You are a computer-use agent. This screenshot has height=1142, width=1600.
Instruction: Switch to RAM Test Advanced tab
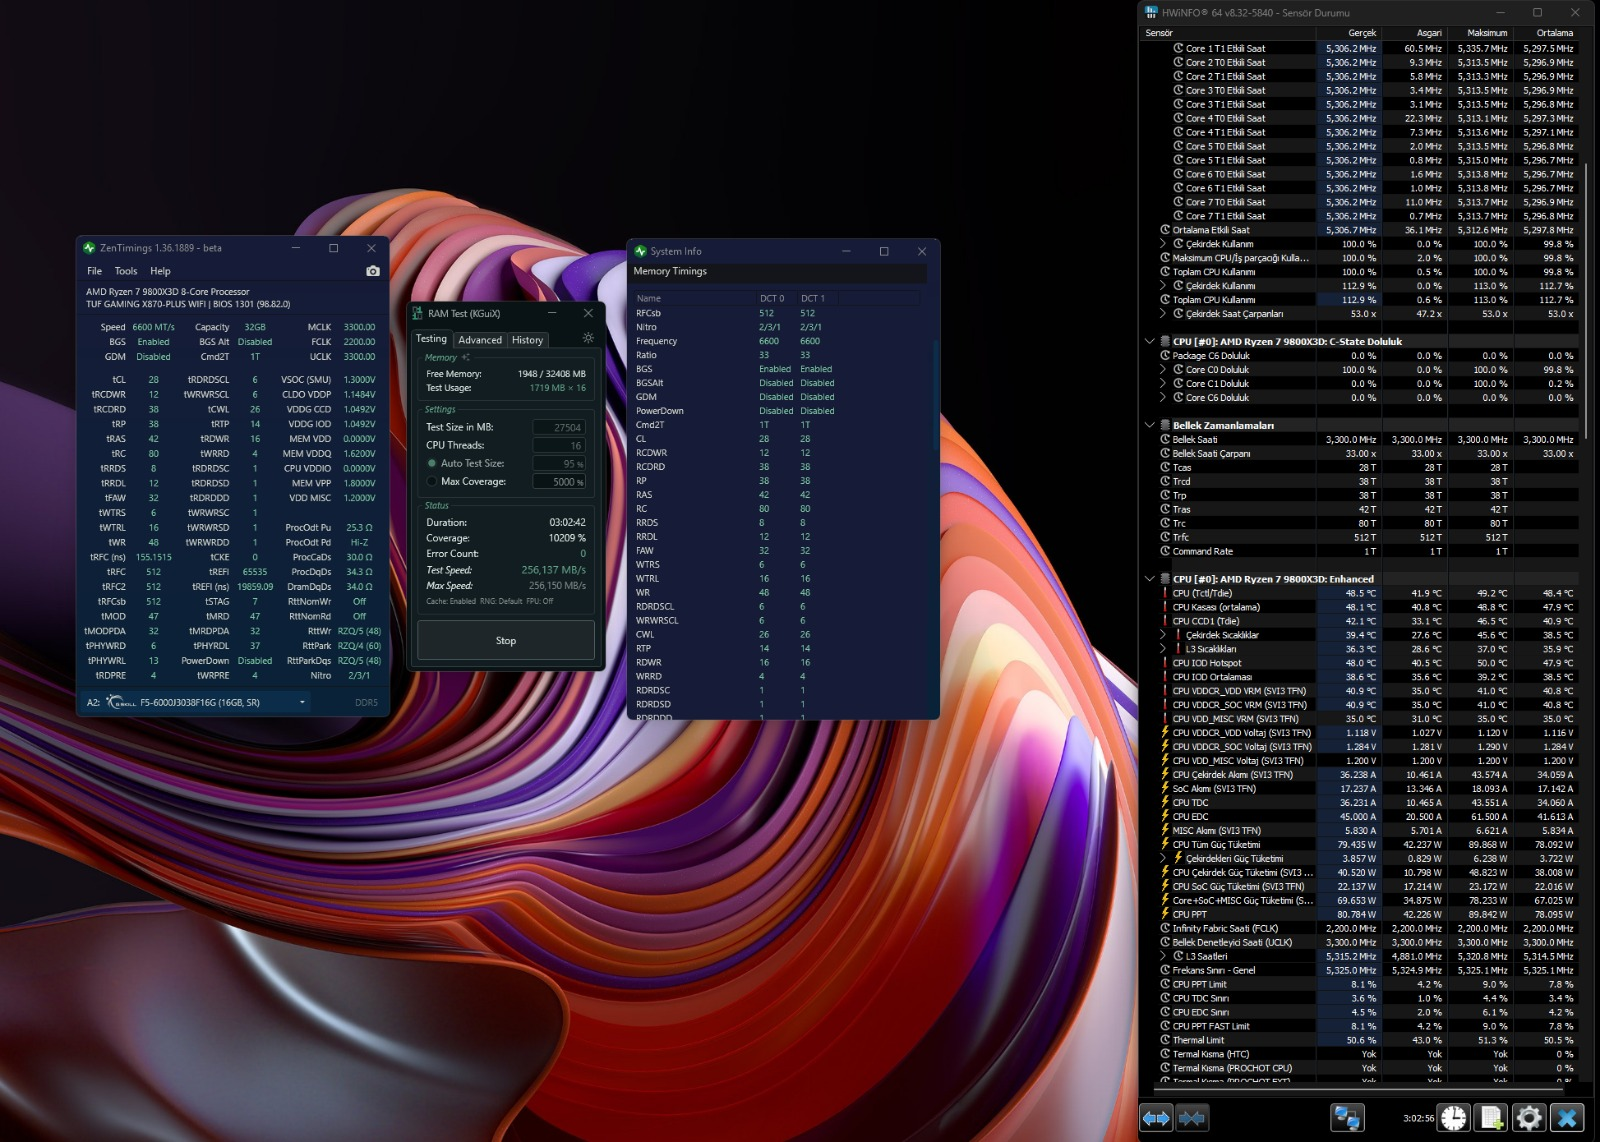pyautogui.click(x=480, y=340)
